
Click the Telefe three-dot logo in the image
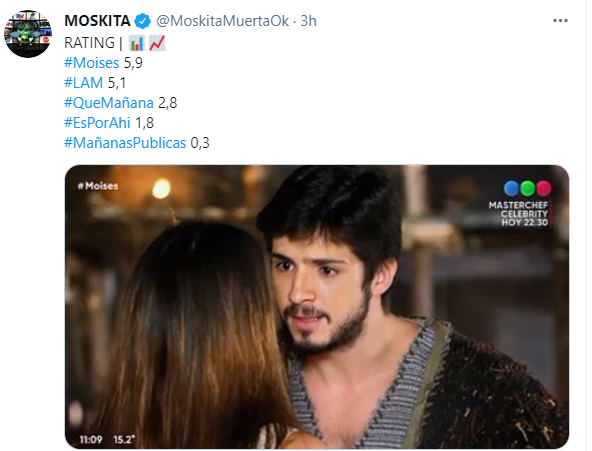point(527,188)
